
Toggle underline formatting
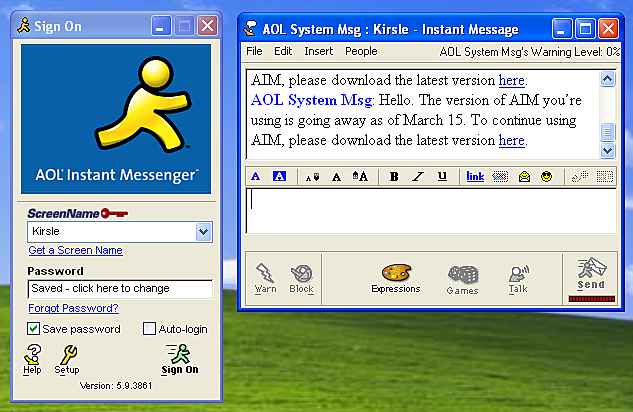[x=442, y=176]
